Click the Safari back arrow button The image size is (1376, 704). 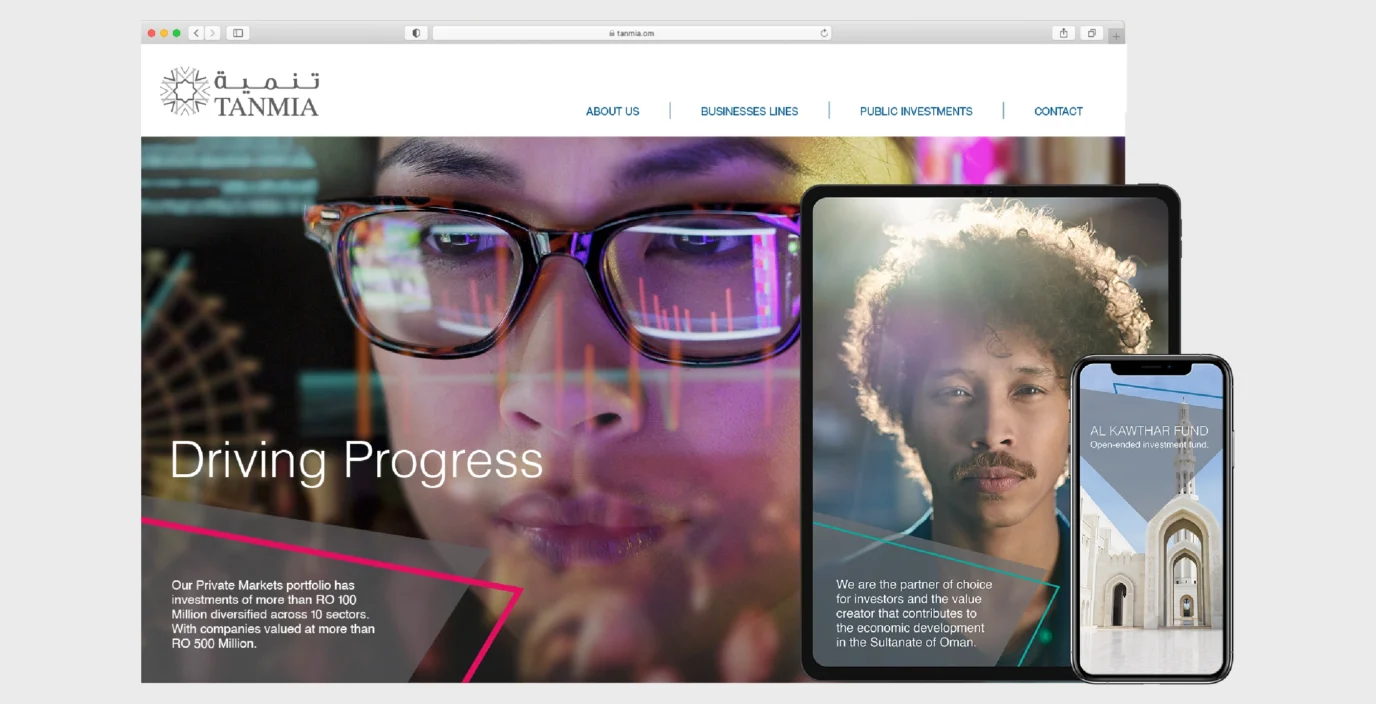(x=196, y=33)
